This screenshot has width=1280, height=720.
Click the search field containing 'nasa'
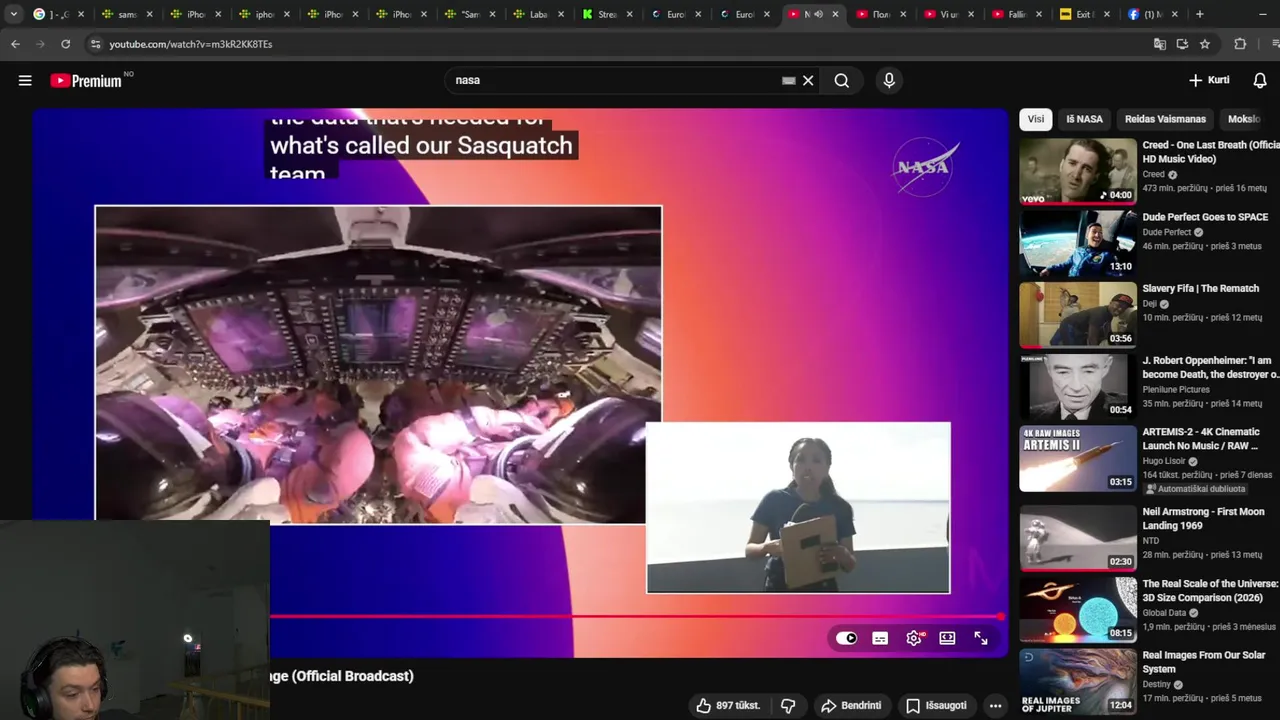(x=615, y=80)
